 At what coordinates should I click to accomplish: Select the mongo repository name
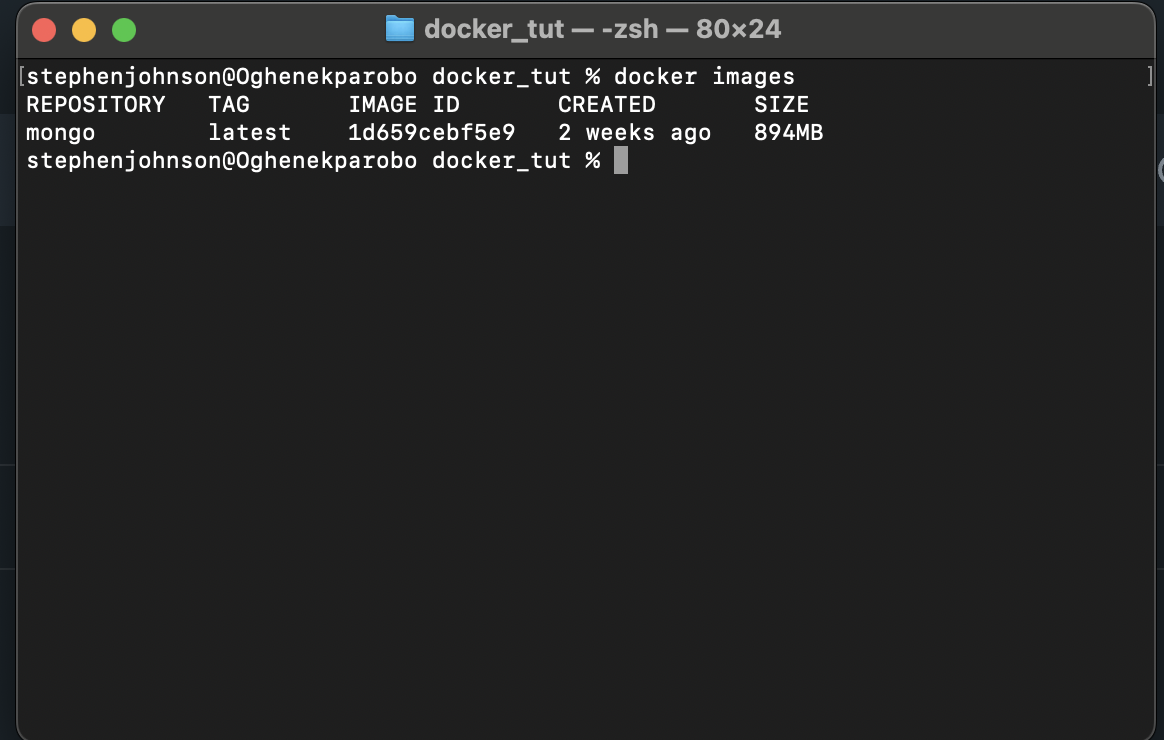tap(61, 132)
